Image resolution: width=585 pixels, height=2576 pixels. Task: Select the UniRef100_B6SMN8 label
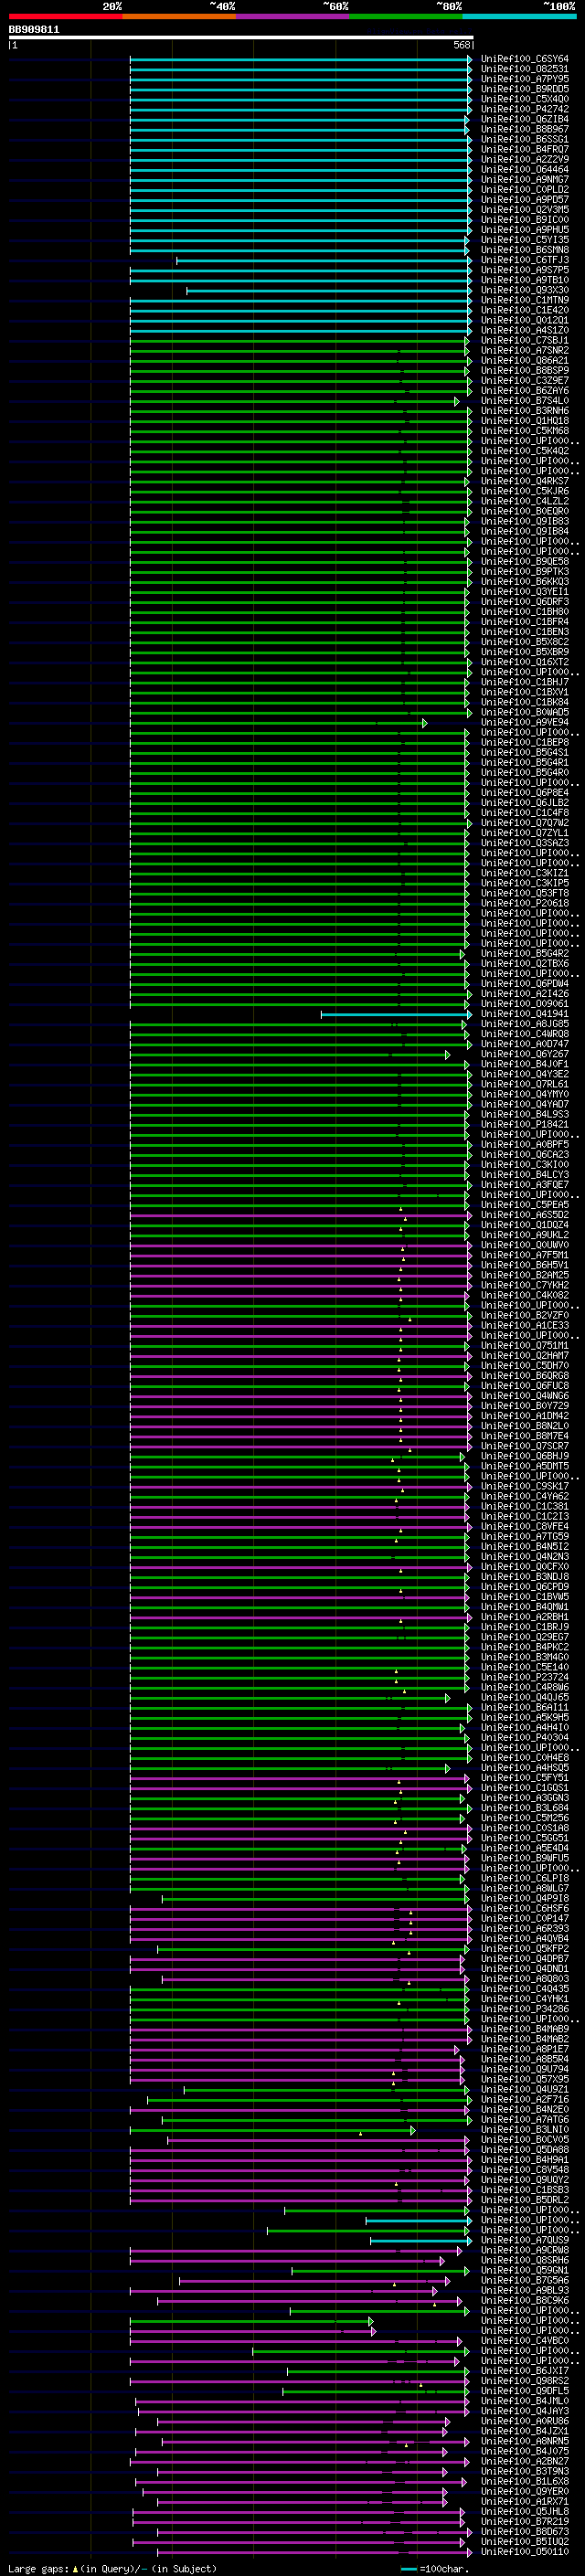click(x=525, y=250)
